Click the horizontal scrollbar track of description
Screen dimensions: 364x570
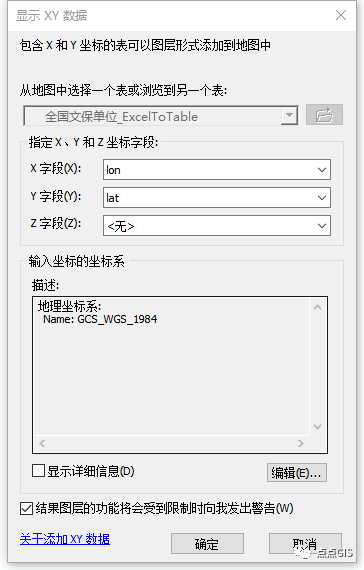(171, 443)
